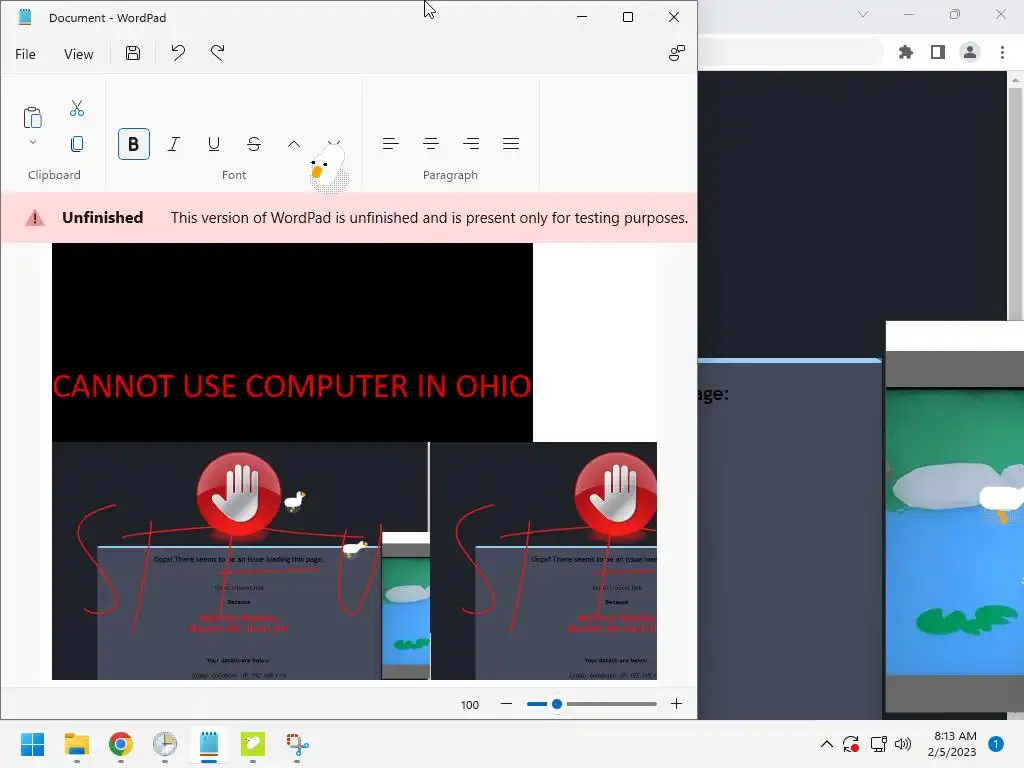This screenshot has height=768, width=1024.
Task: Open the green goose app in taskbar
Action: 253,744
